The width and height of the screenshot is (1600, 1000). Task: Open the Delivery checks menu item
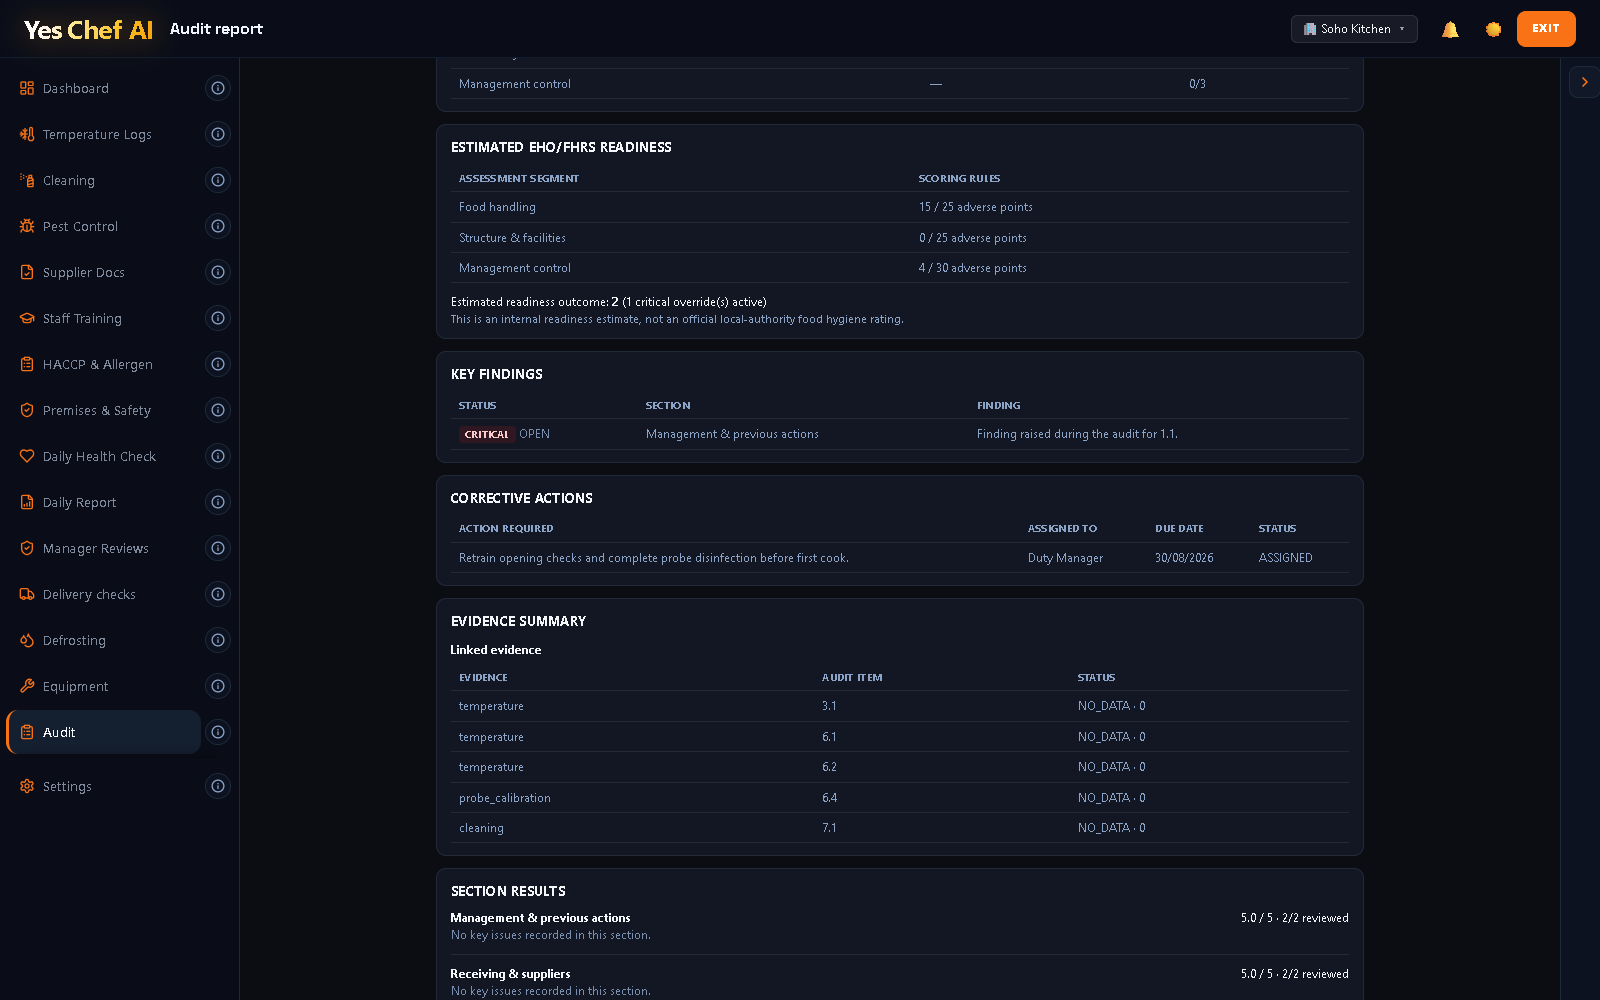click(x=104, y=594)
